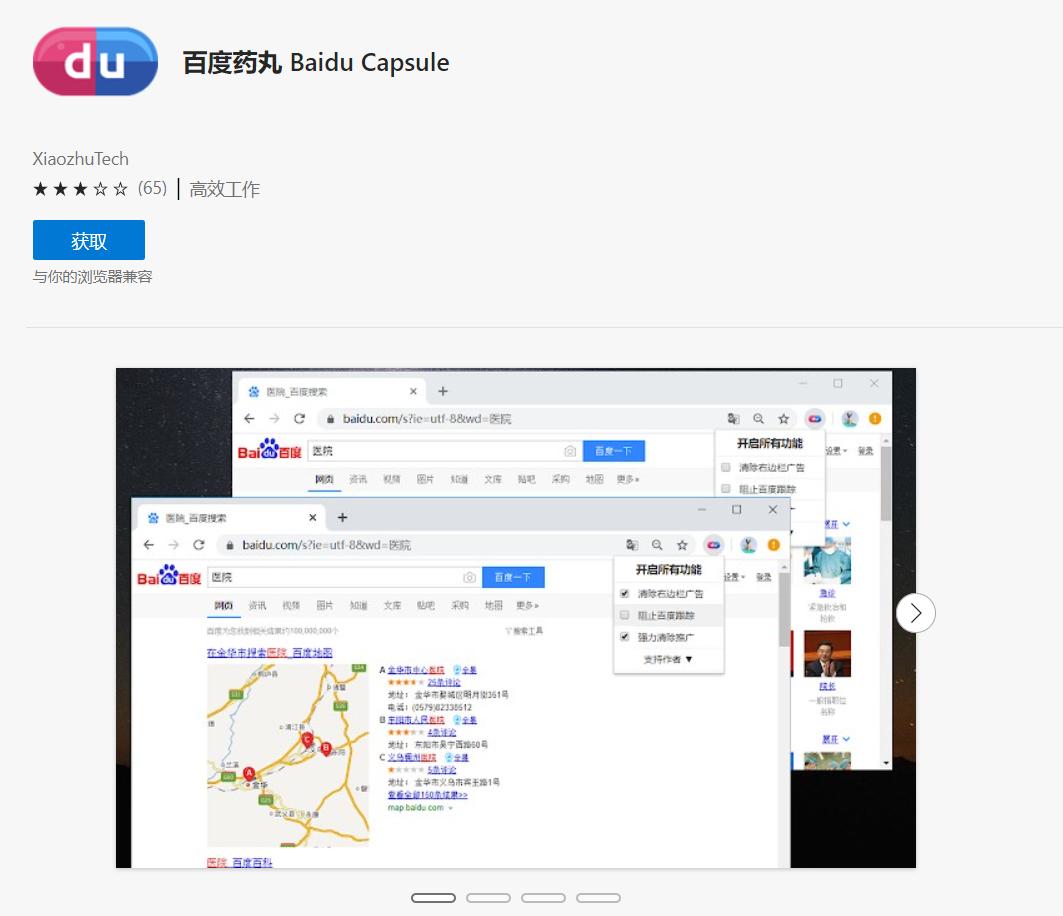Click the browser profile avatar icon

tap(749, 544)
